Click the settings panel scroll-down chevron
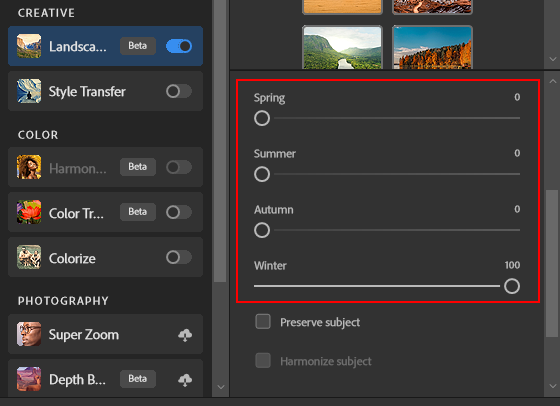This screenshot has width=560, height=406. (x=553, y=386)
